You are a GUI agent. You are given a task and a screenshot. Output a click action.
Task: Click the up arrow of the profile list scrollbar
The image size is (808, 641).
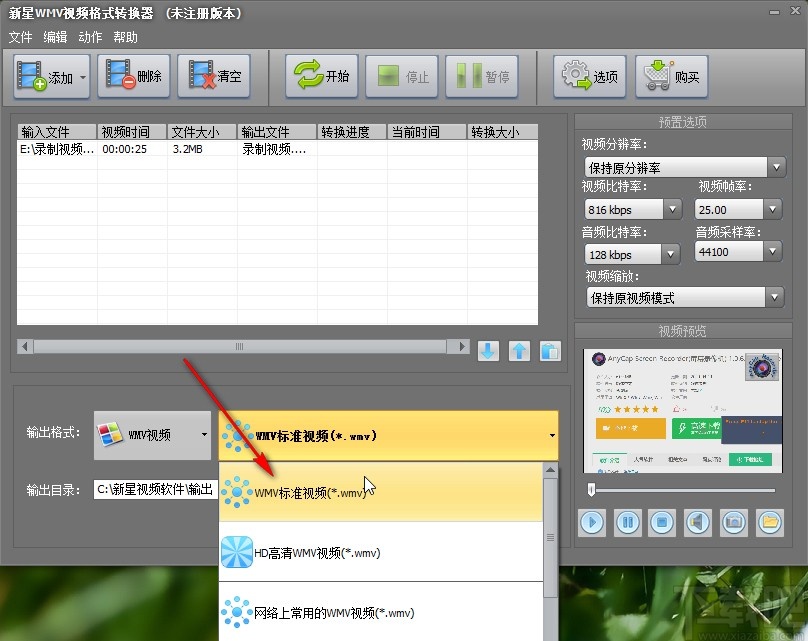[550, 470]
